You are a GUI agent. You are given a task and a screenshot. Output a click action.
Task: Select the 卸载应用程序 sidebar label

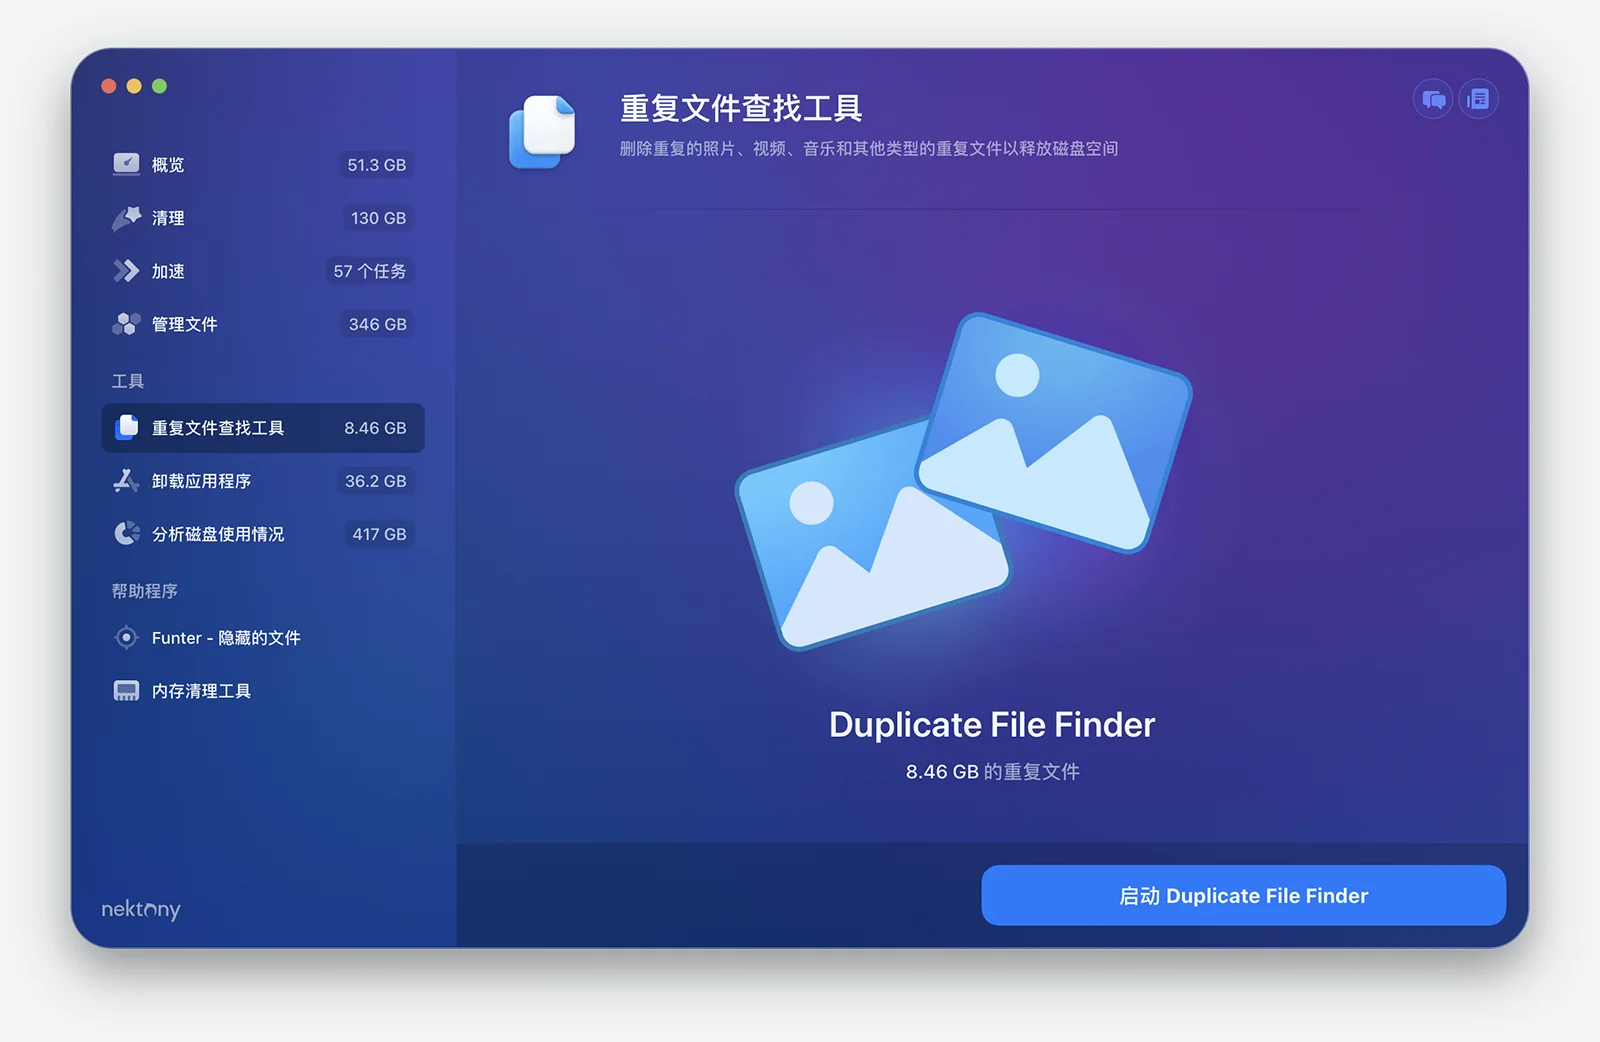point(201,481)
